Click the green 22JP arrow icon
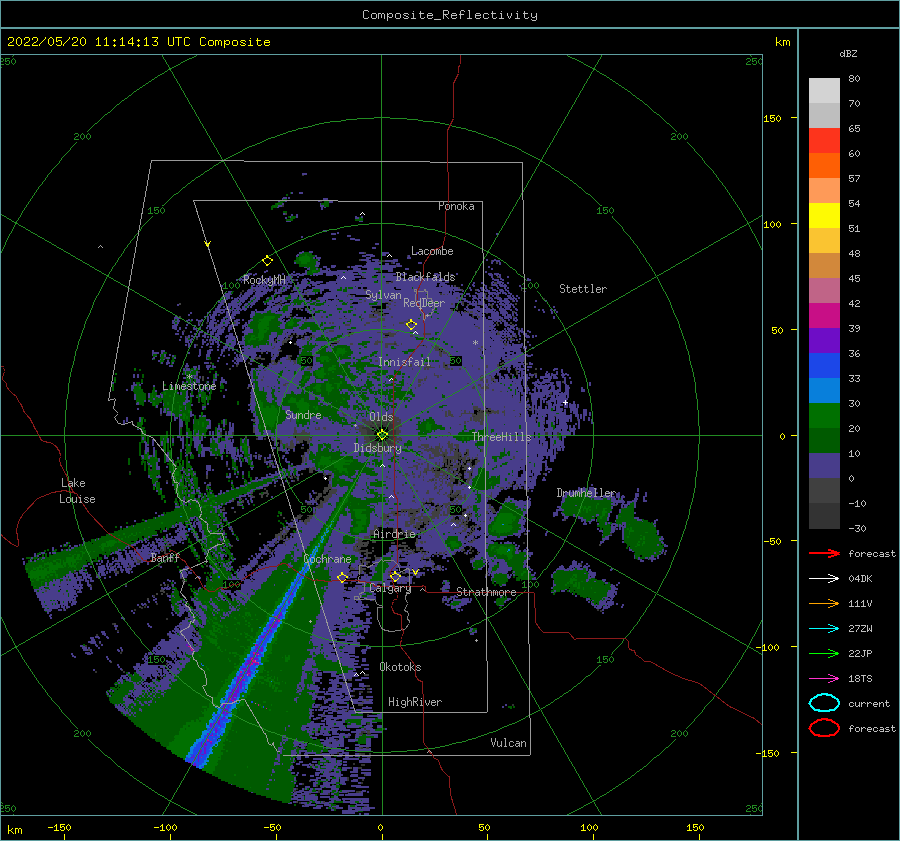The height and width of the screenshot is (841, 900). pos(824,653)
